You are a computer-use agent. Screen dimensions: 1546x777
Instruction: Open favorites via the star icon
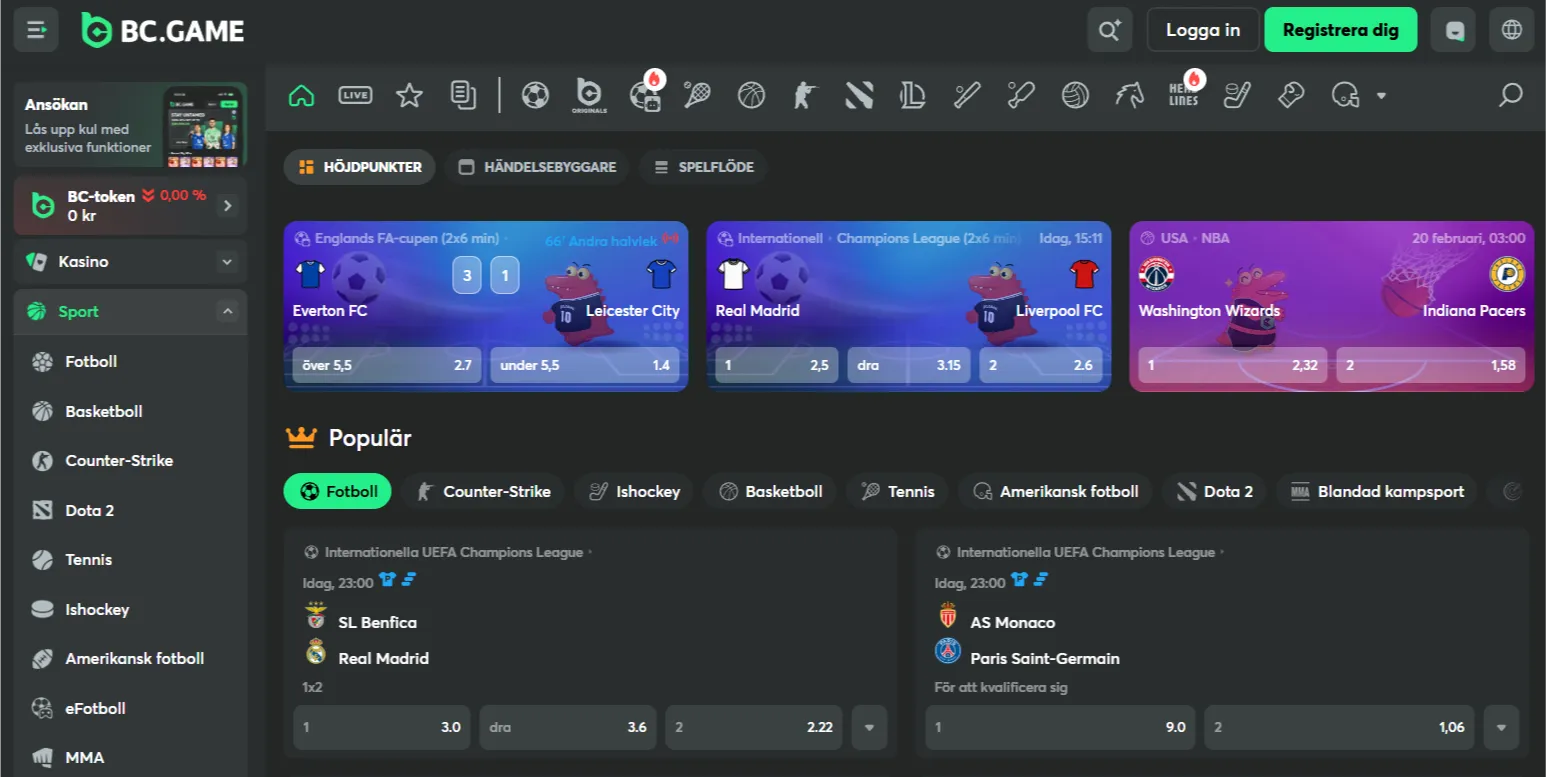(409, 96)
